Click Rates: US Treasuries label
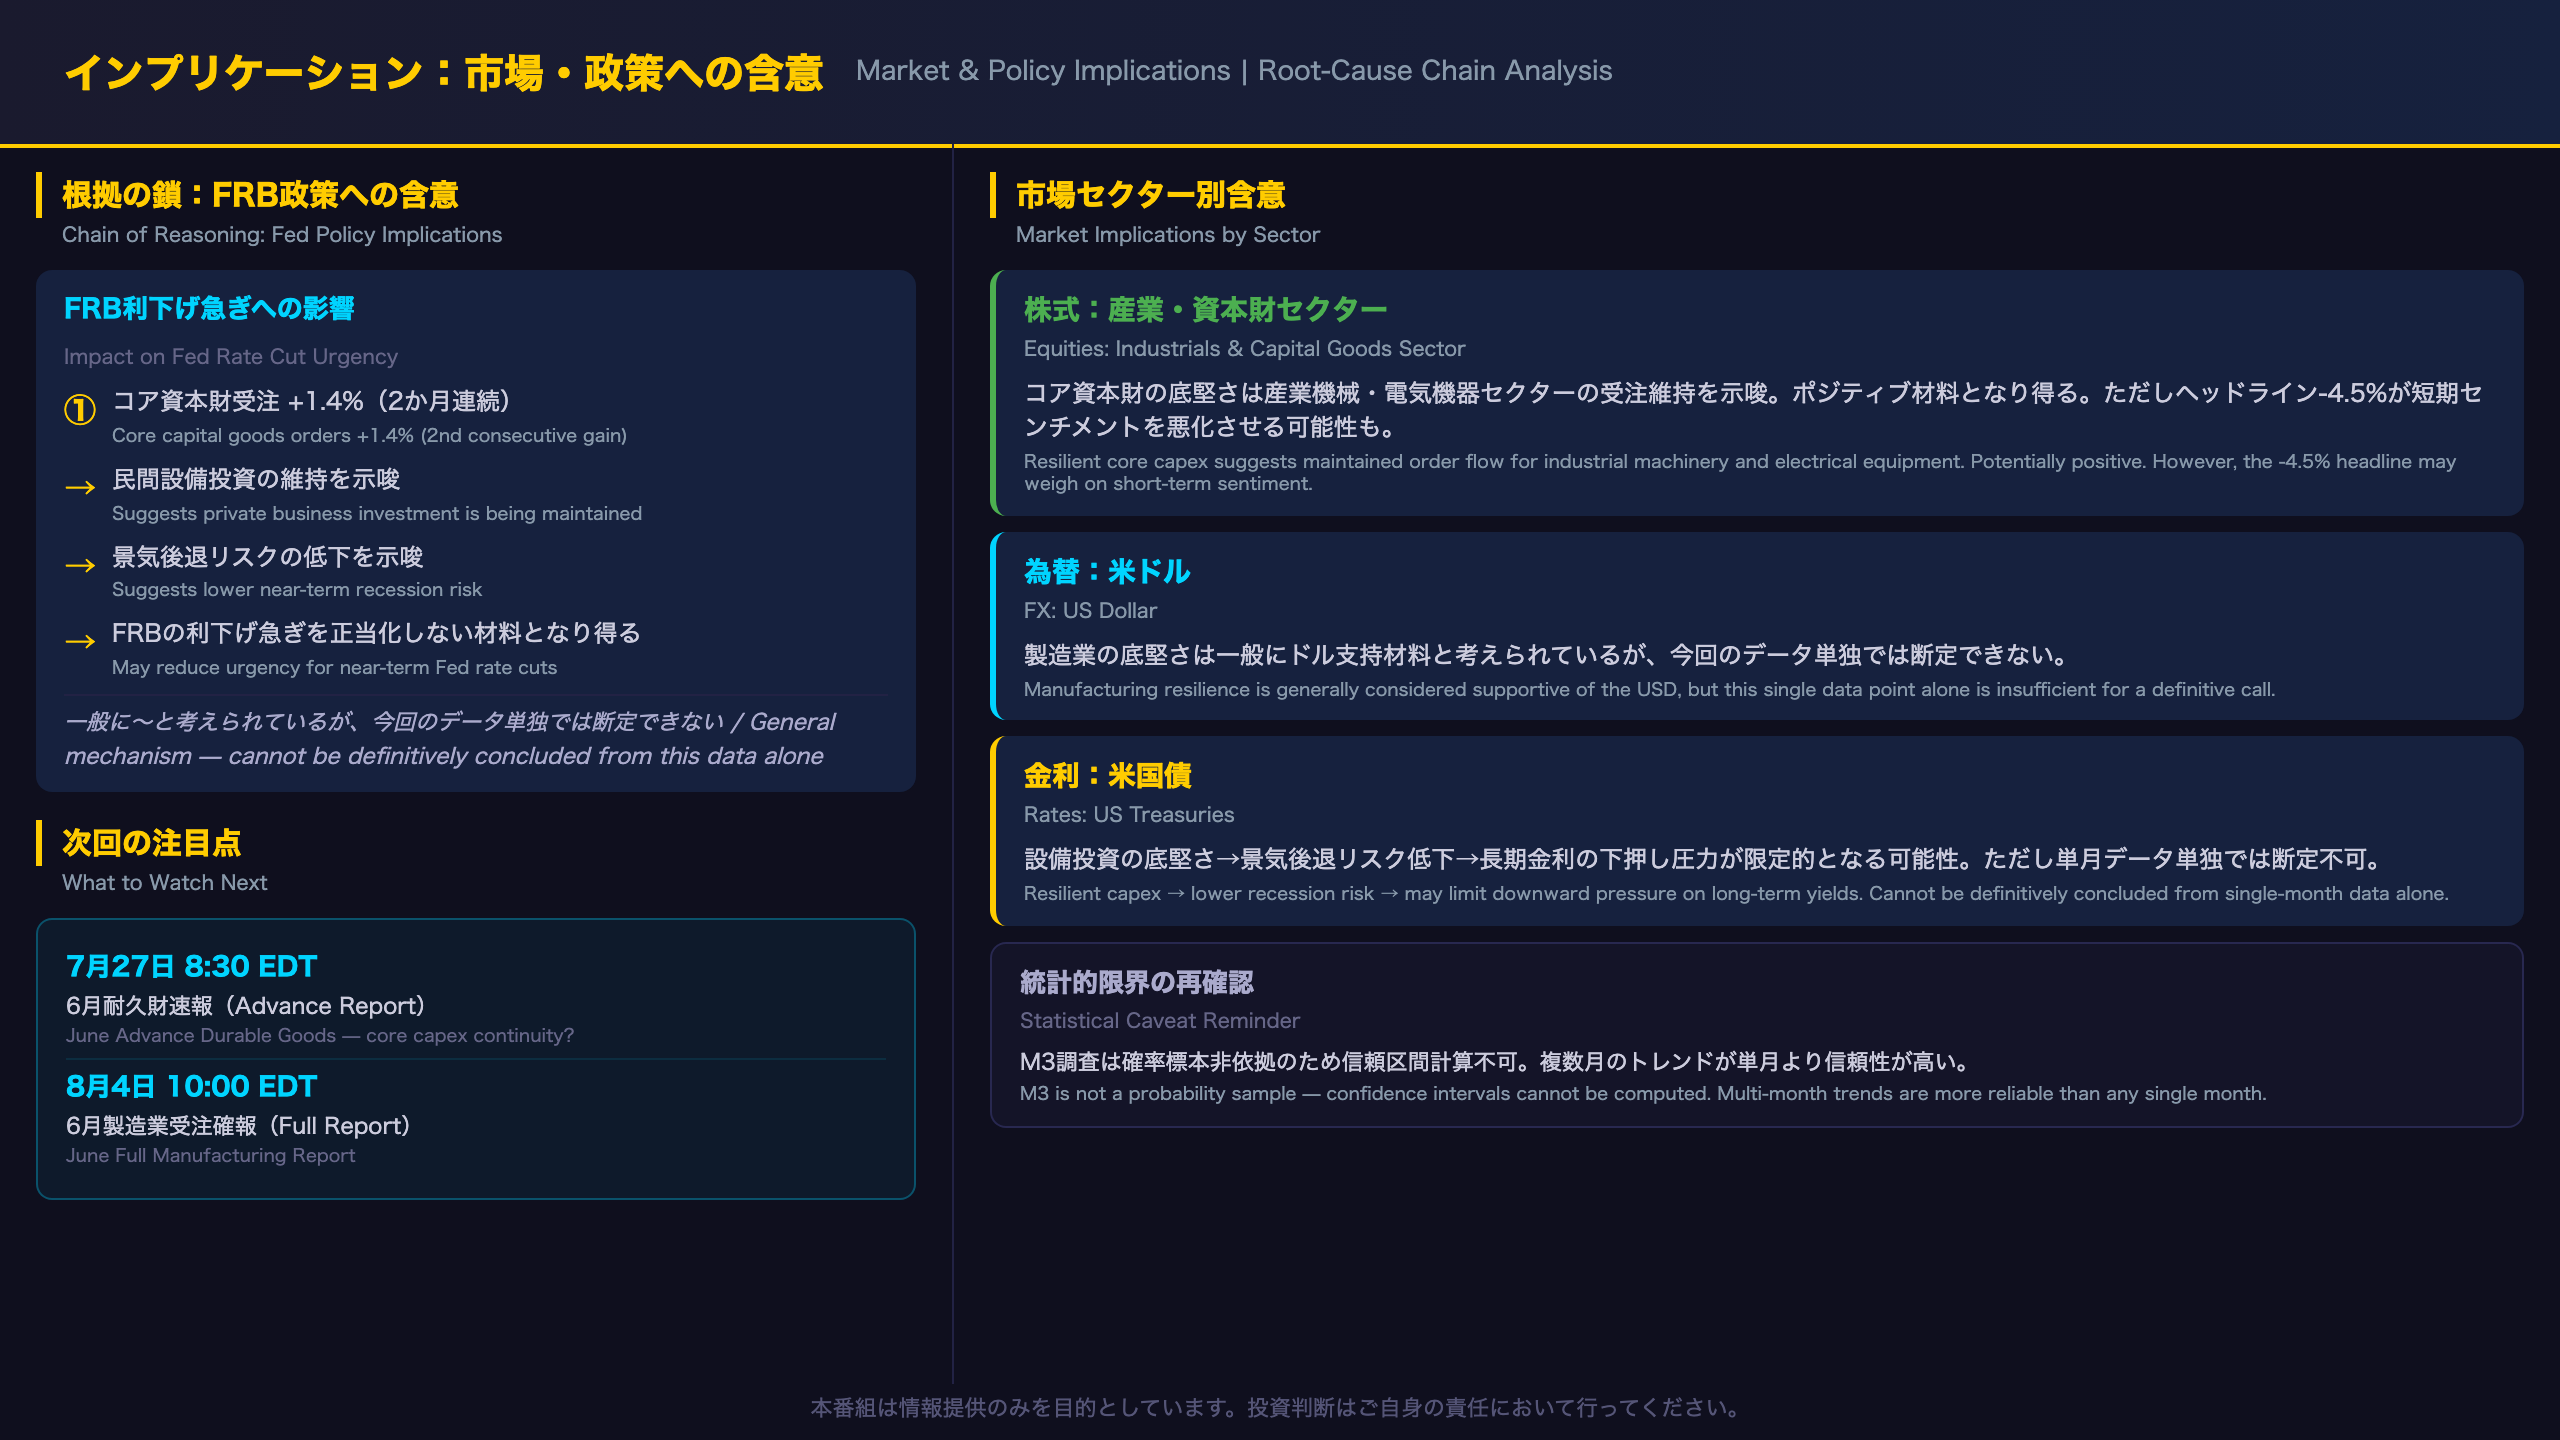The image size is (2560, 1440). coord(1129,815)
